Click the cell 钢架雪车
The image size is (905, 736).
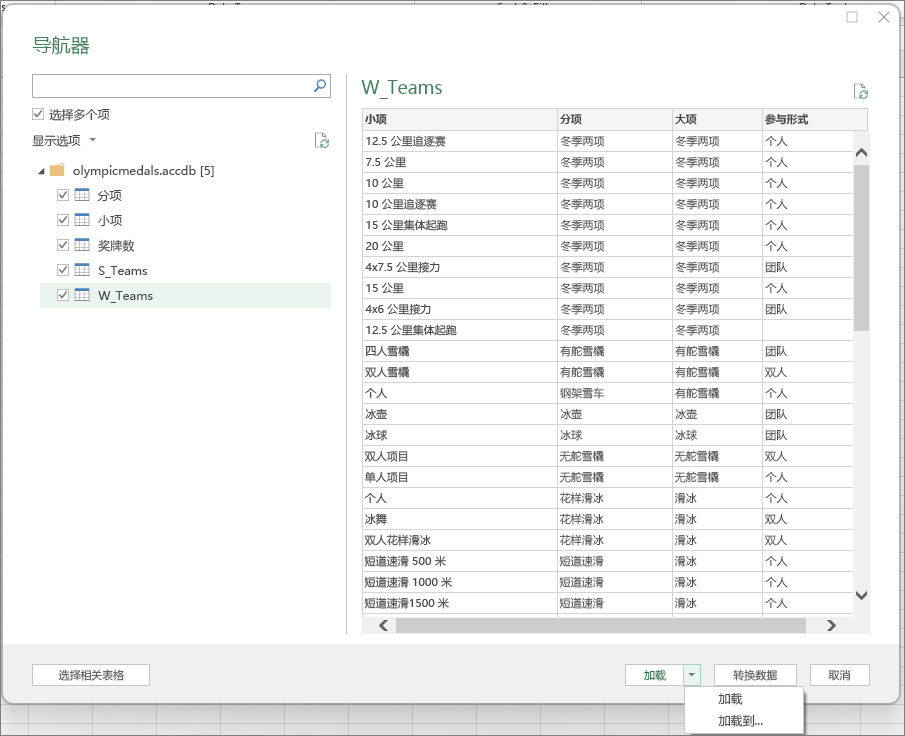(615, 393)
